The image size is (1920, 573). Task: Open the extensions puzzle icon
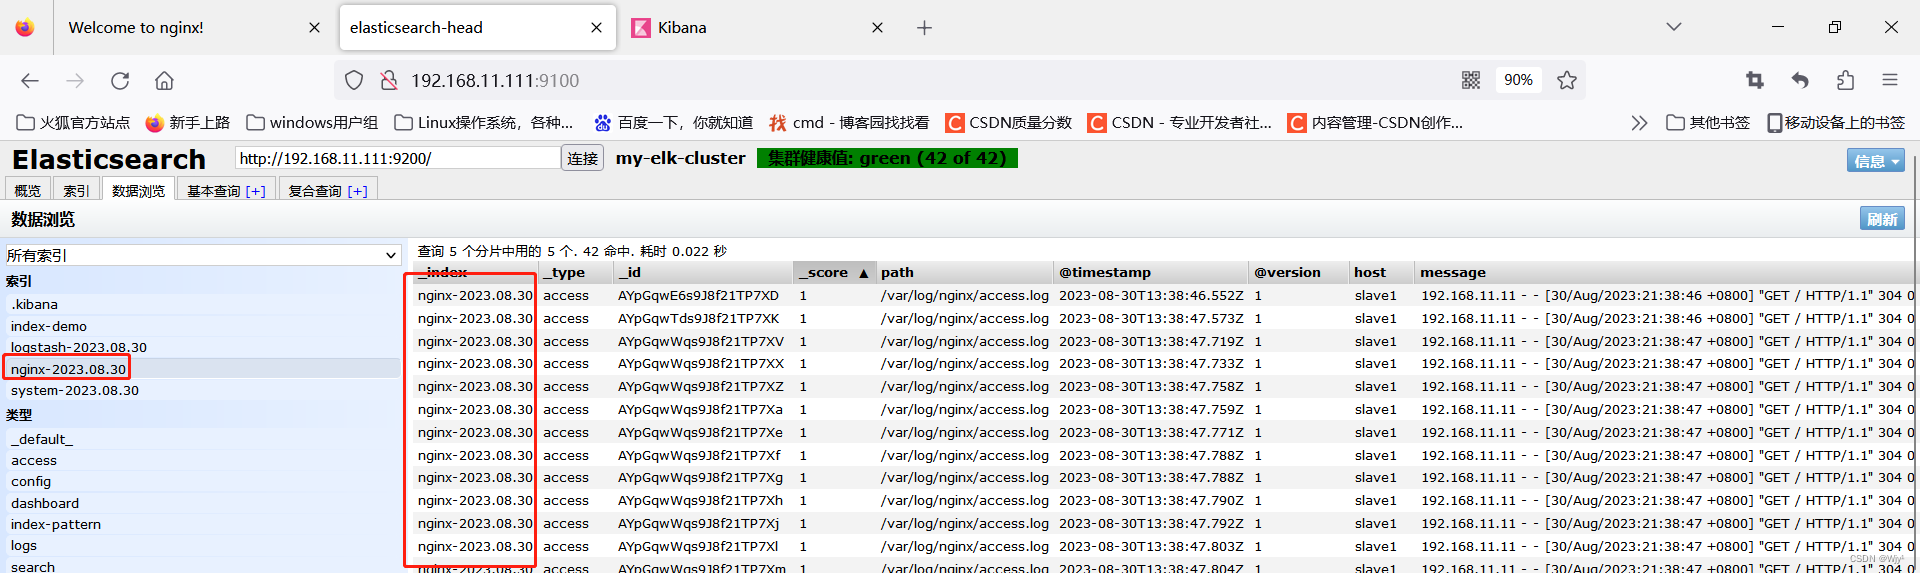[x=1845, y=80]
